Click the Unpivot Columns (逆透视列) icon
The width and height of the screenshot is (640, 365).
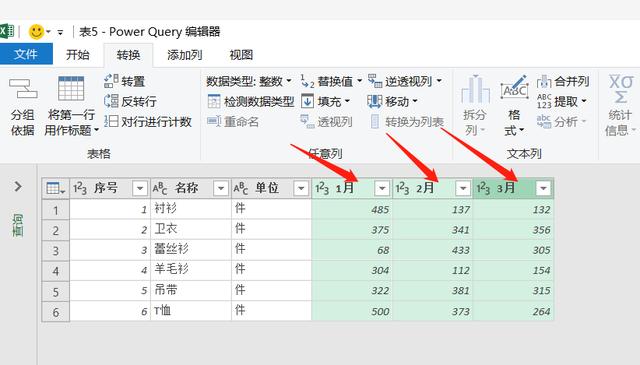point(375,81)
